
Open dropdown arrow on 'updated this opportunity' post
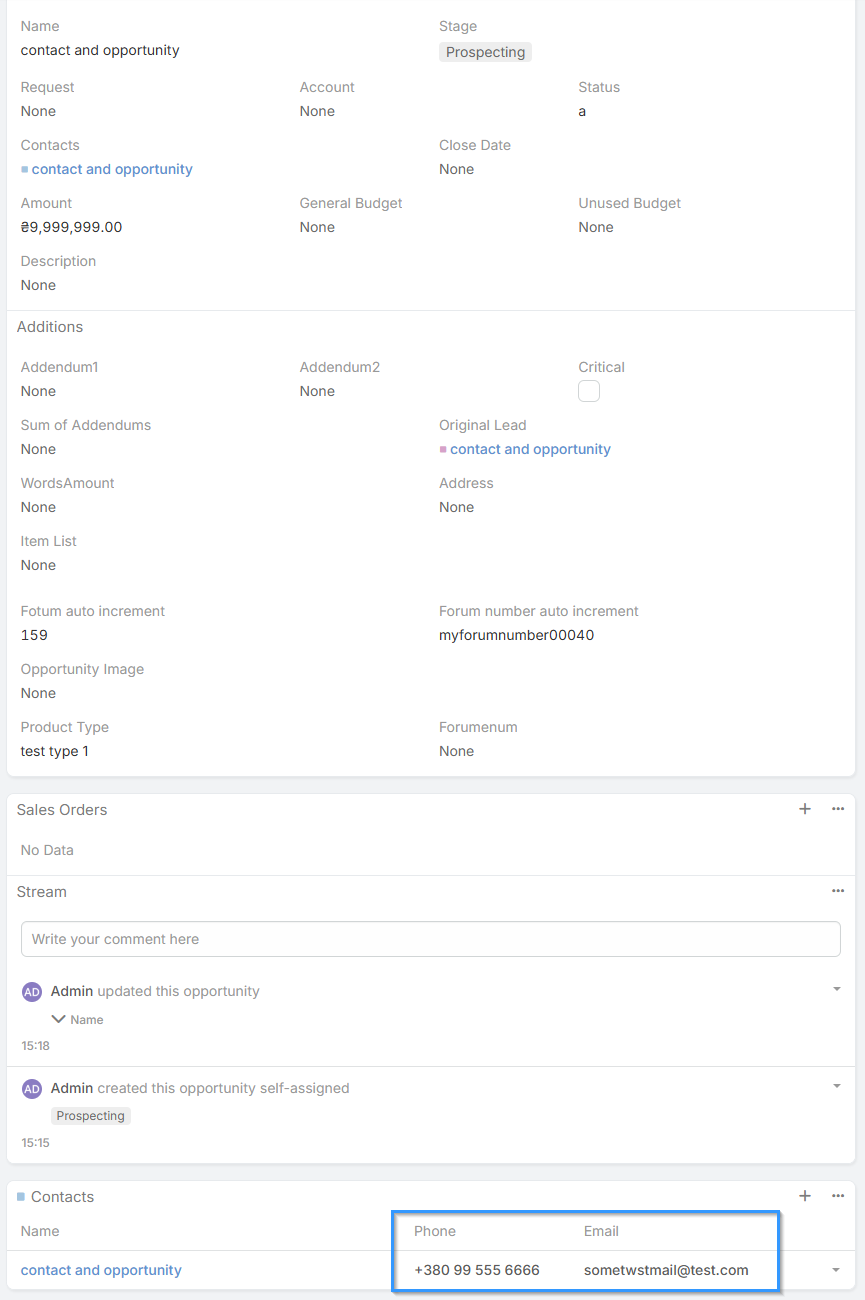tap(836, 989)
